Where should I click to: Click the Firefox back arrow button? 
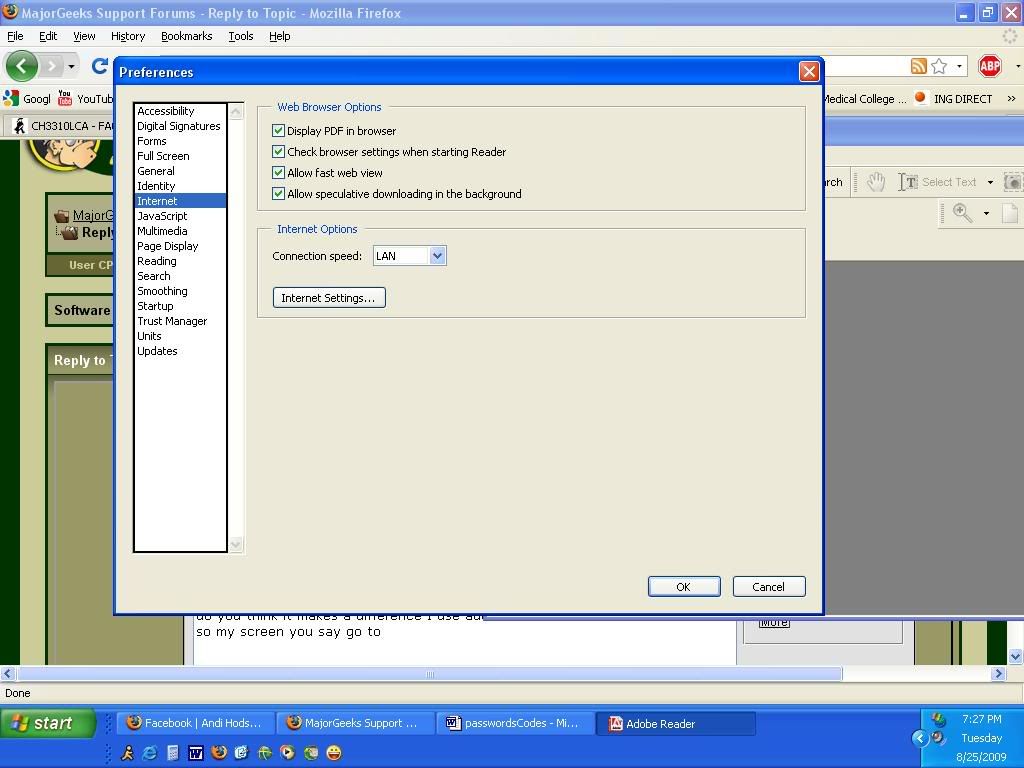click(x=22, y=67)
